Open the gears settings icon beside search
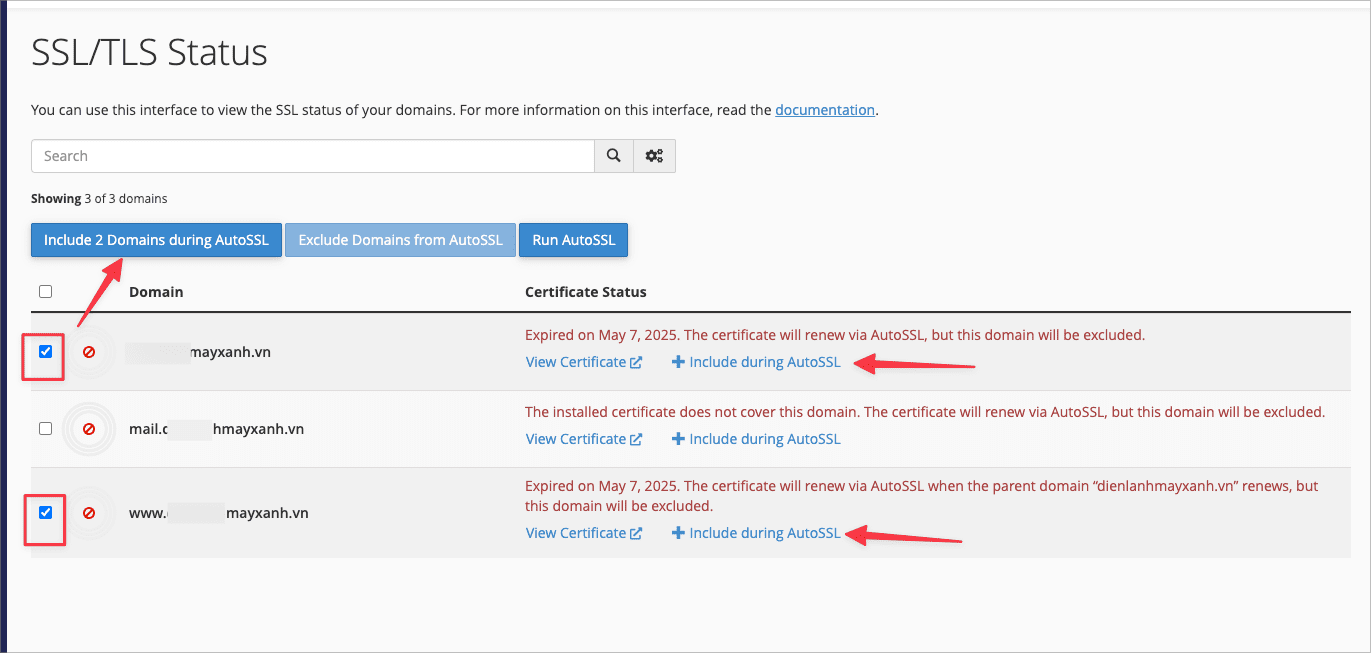This screenshot has height=653, width=1371. (x=655, y=156)
